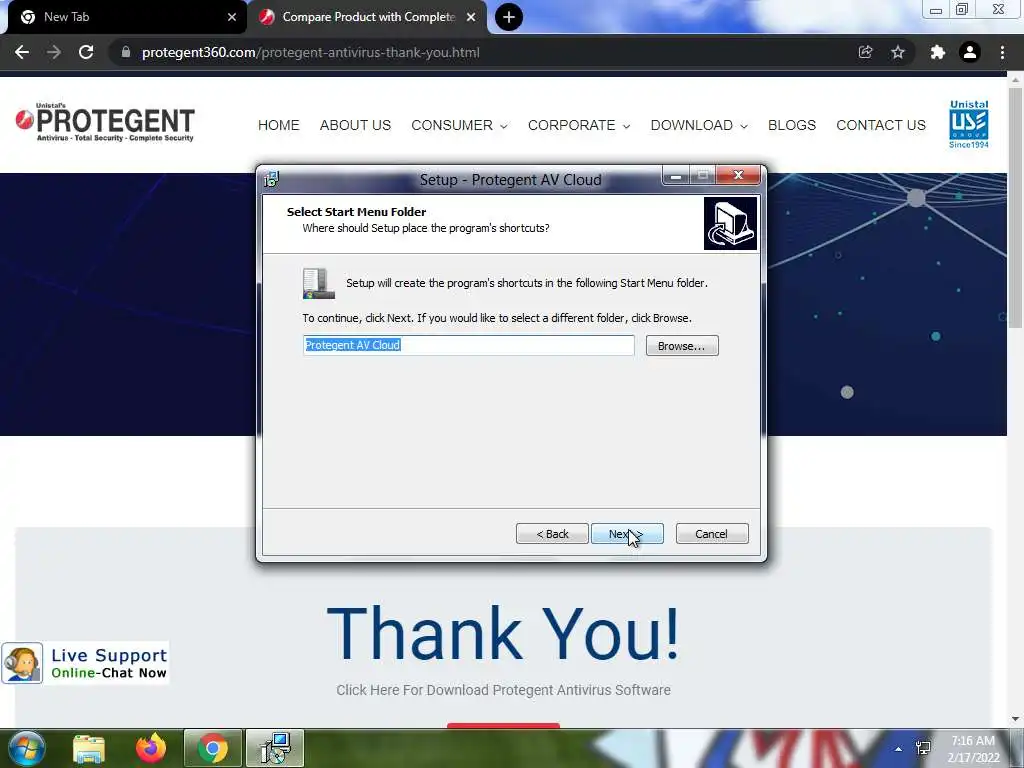Expand the DOWNLOAD dropdown menu

pyautogui.click(x=699, y=125)
